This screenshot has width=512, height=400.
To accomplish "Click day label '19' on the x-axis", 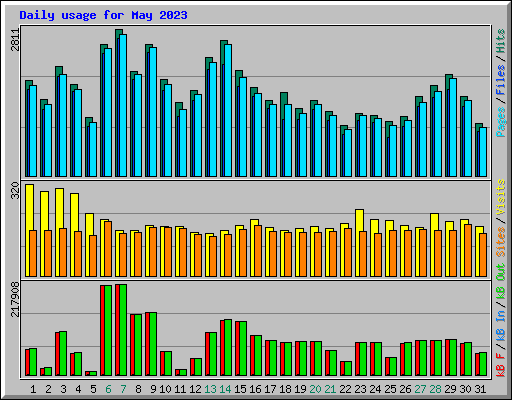I will pyautogui.click(x=300, y=389).
